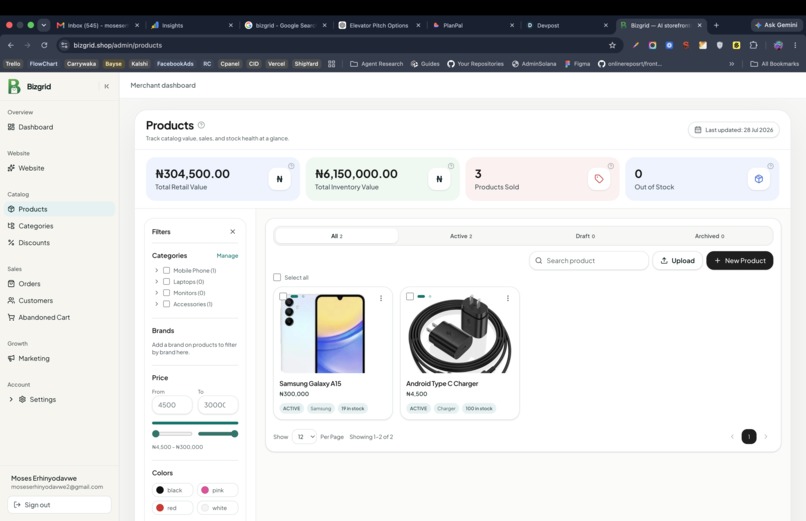Filter by black color swatch
Image resolution: width=806 pixels, height=521 pixels.
[x=173, y=490]
